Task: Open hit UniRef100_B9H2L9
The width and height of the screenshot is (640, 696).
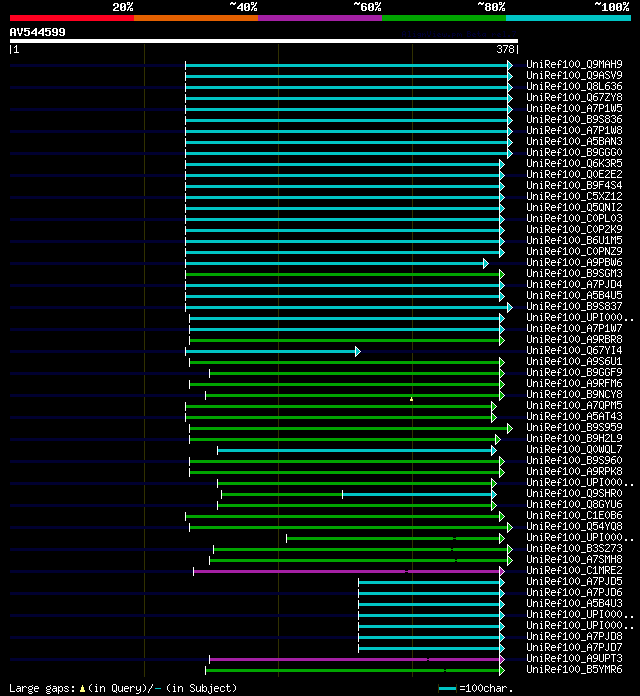Action: click(574, 438)
